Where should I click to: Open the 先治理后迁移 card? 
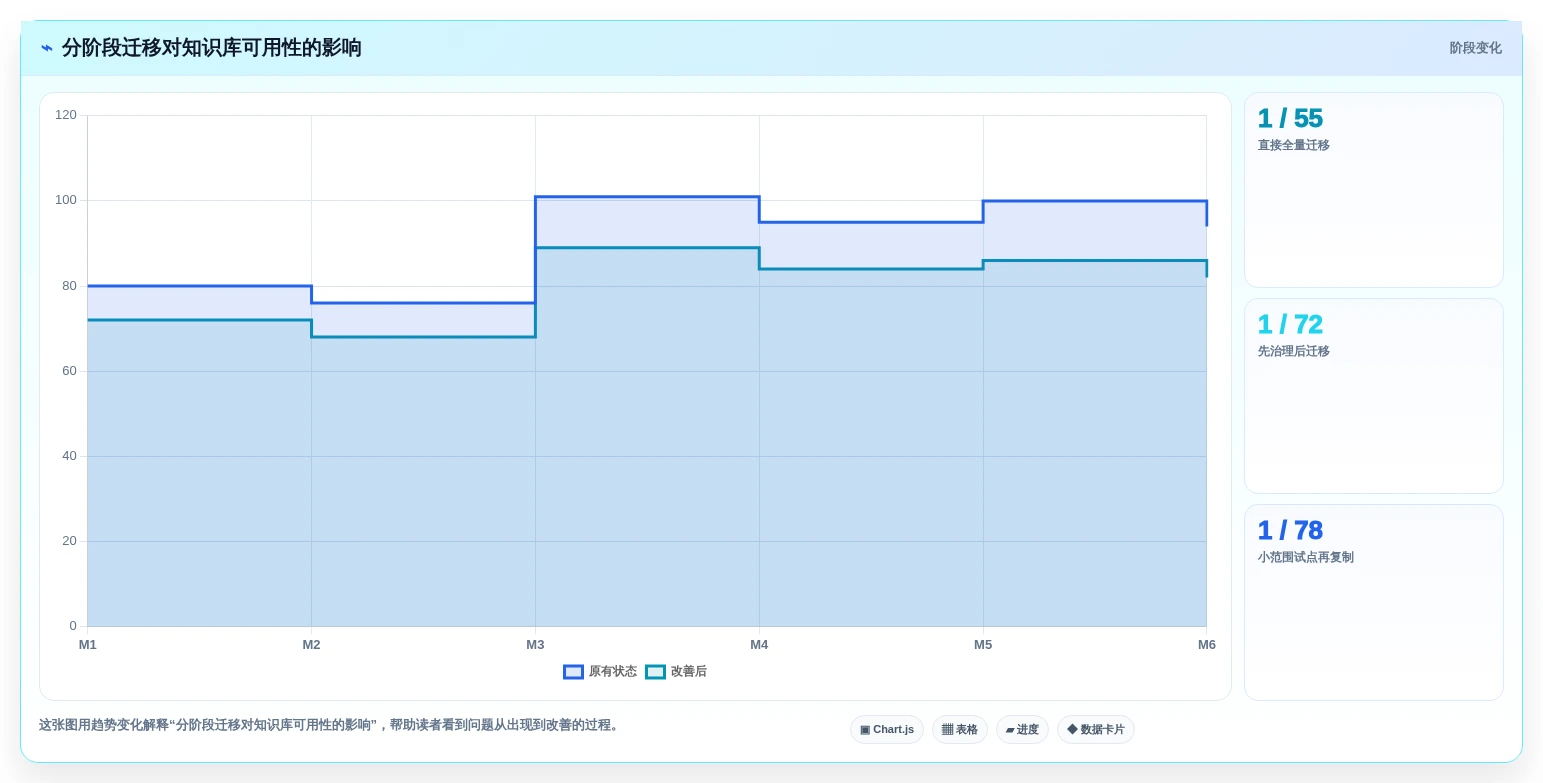point(1374,396)
